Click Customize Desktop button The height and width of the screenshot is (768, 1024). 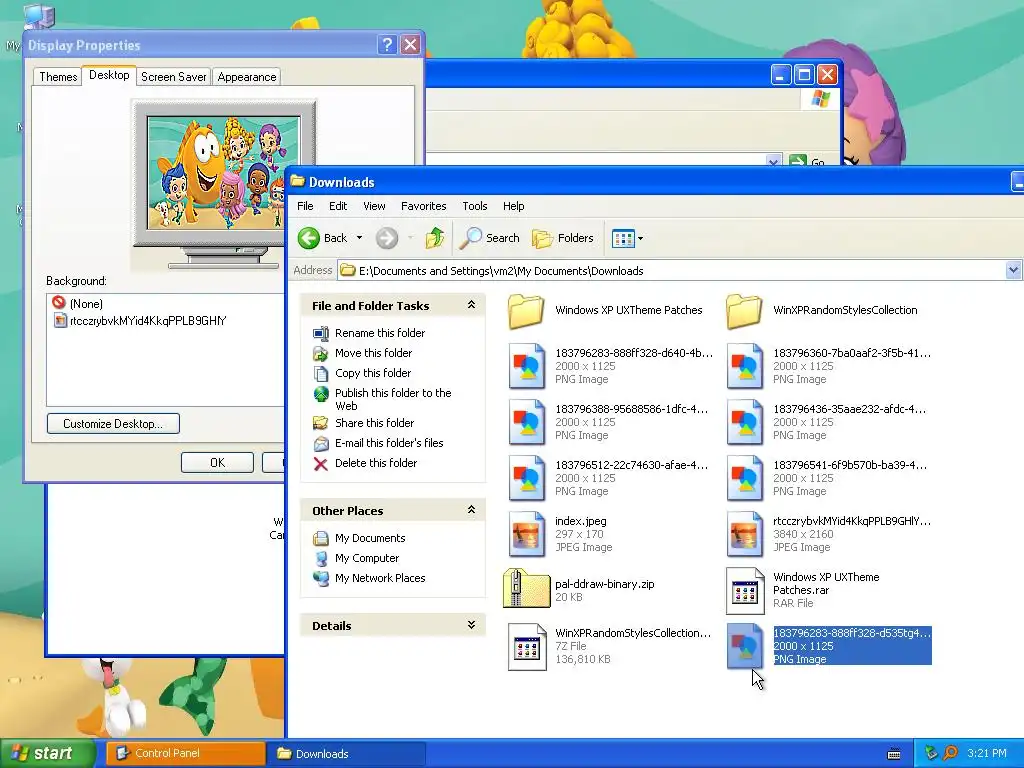(x=113, y=423)
